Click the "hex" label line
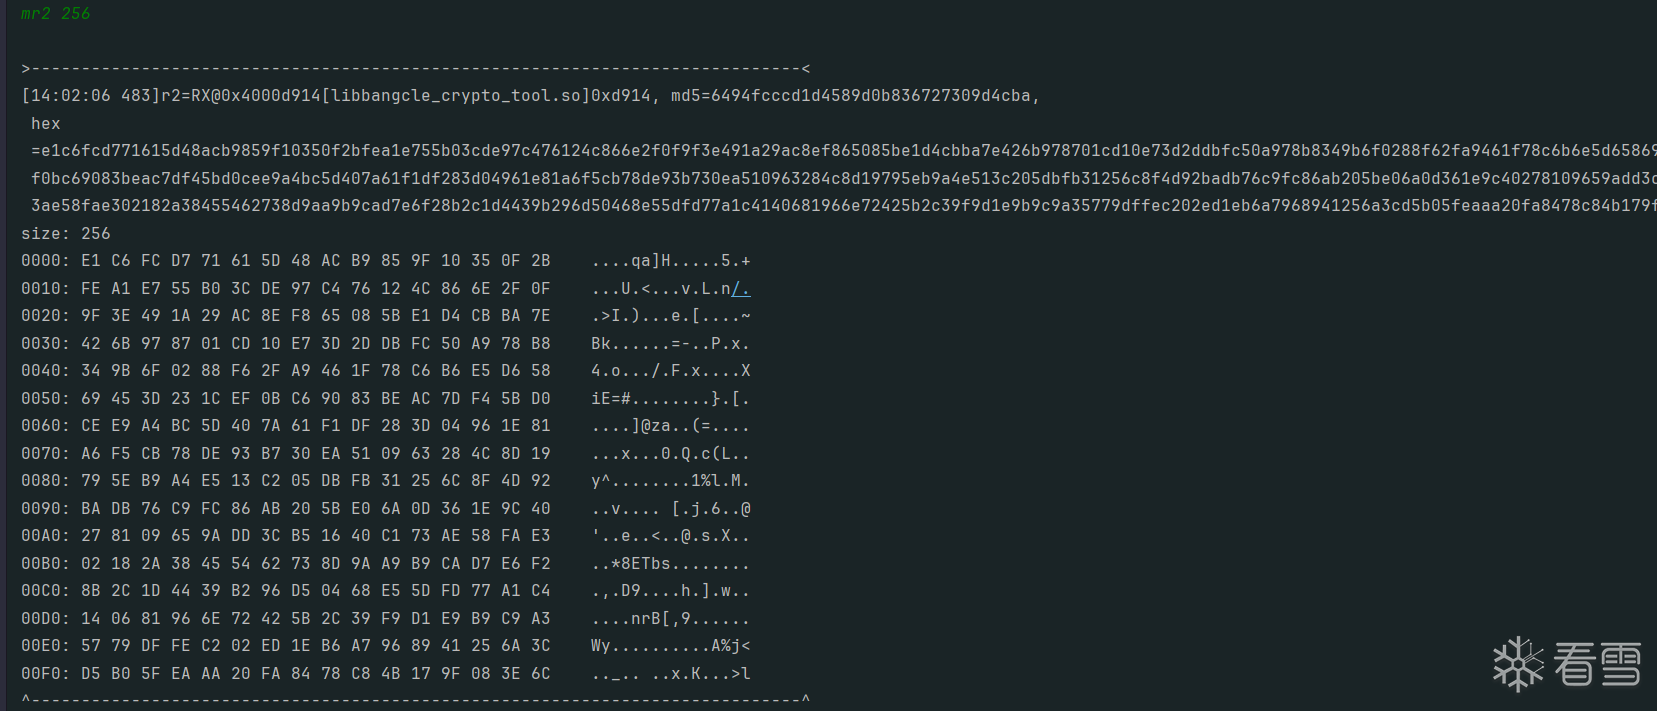This screenshot has width=1657, height=711. (46, 124)
